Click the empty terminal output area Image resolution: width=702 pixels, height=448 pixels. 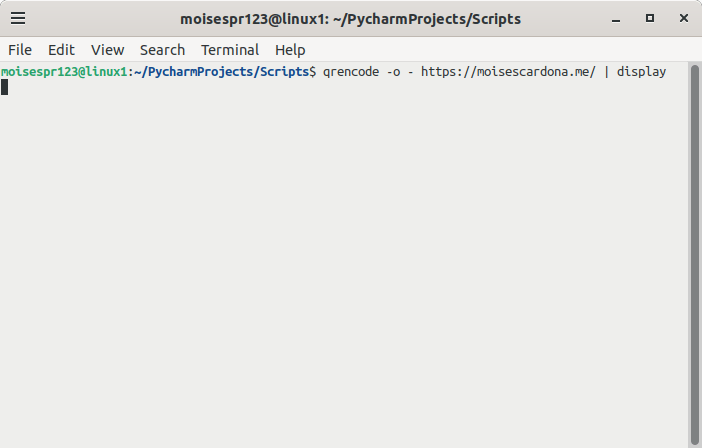pos(340,260)
